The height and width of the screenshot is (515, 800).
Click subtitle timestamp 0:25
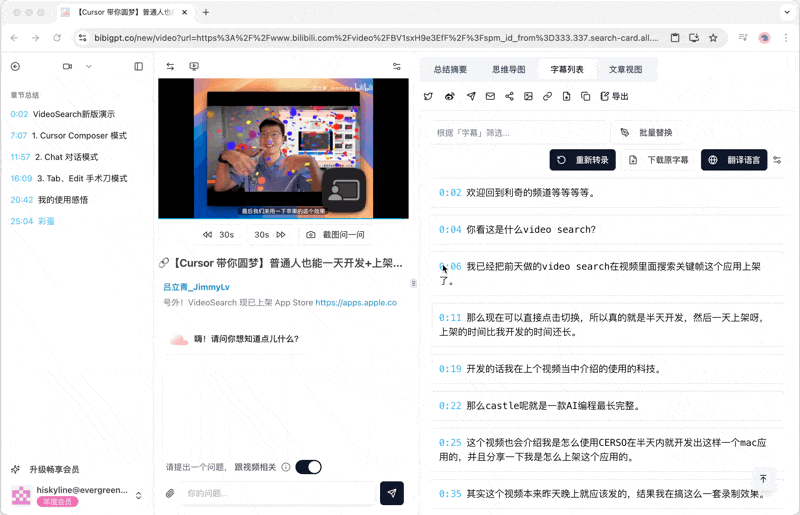450,443
